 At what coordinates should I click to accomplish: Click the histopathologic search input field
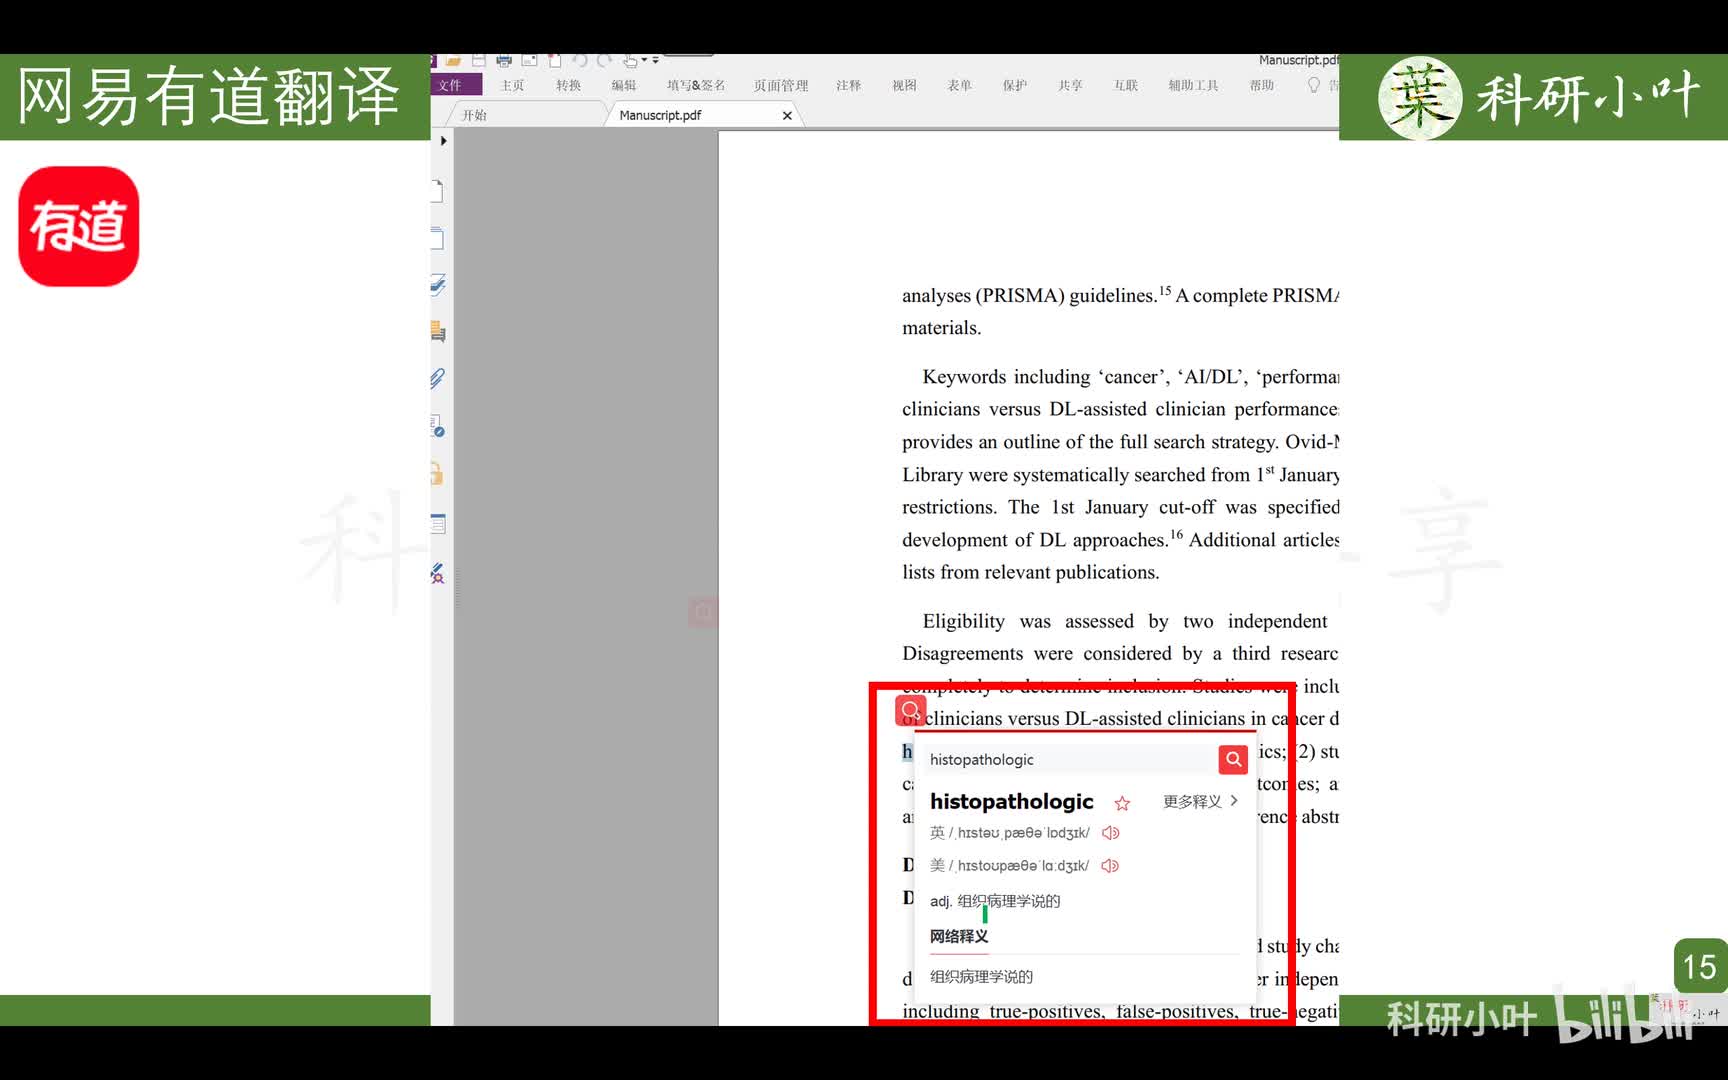(1065, 760)
